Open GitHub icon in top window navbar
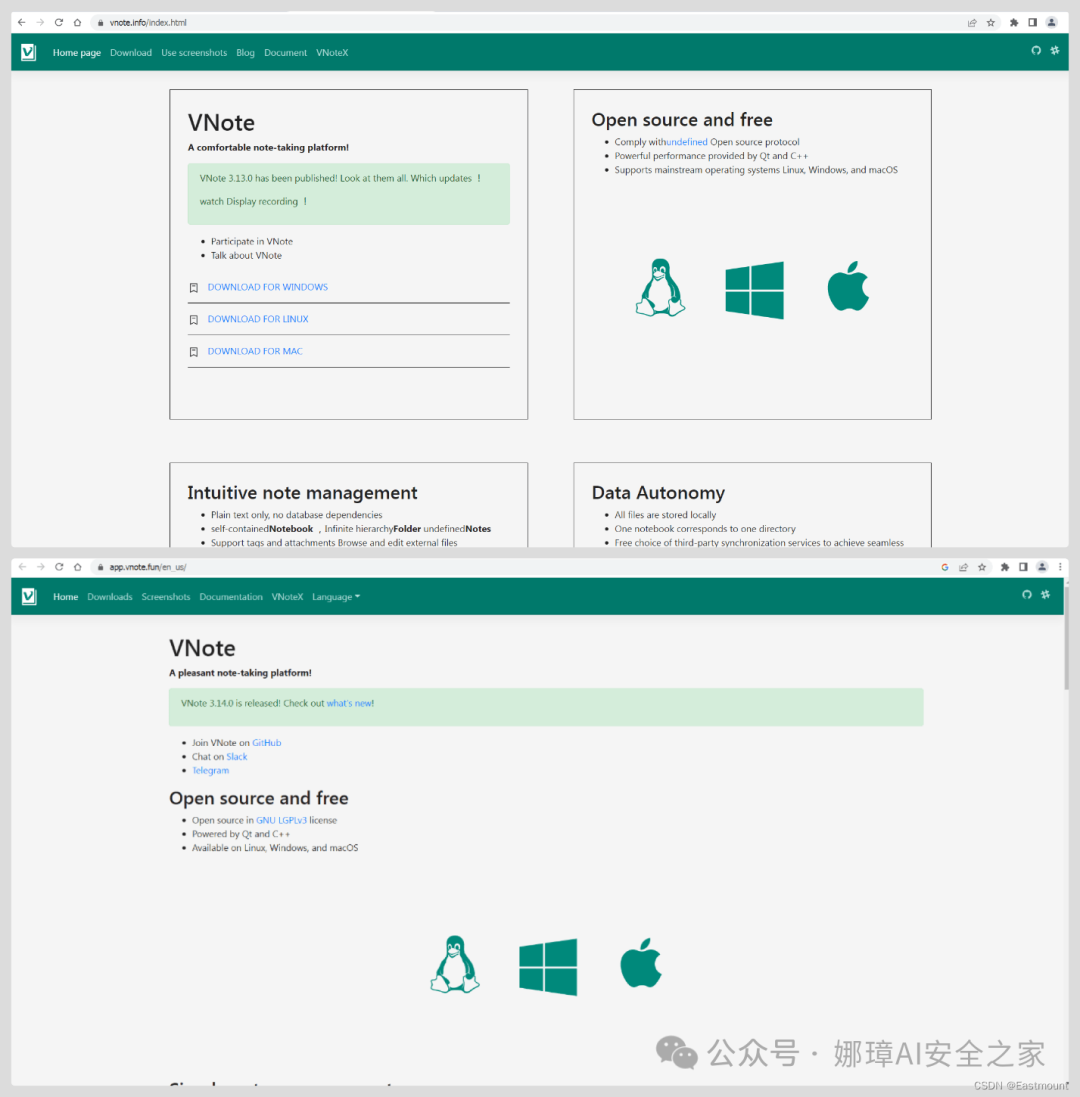This screenshot has width=1080, height=1097. pos(1036,50)
